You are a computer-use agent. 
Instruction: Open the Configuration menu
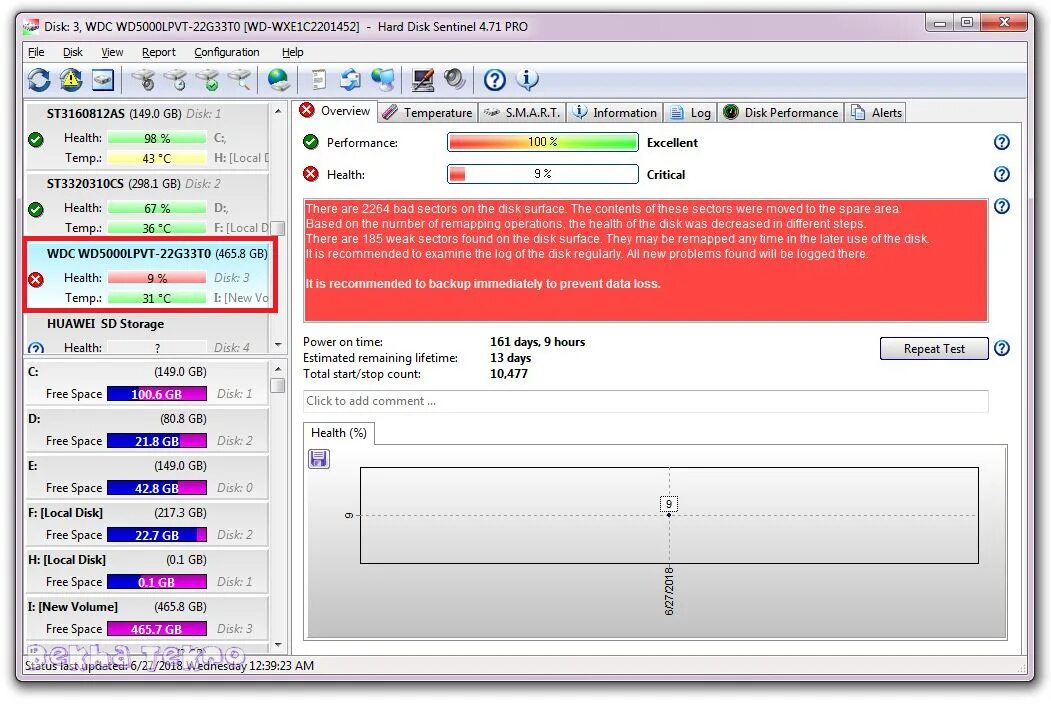(x=227, y=52)
